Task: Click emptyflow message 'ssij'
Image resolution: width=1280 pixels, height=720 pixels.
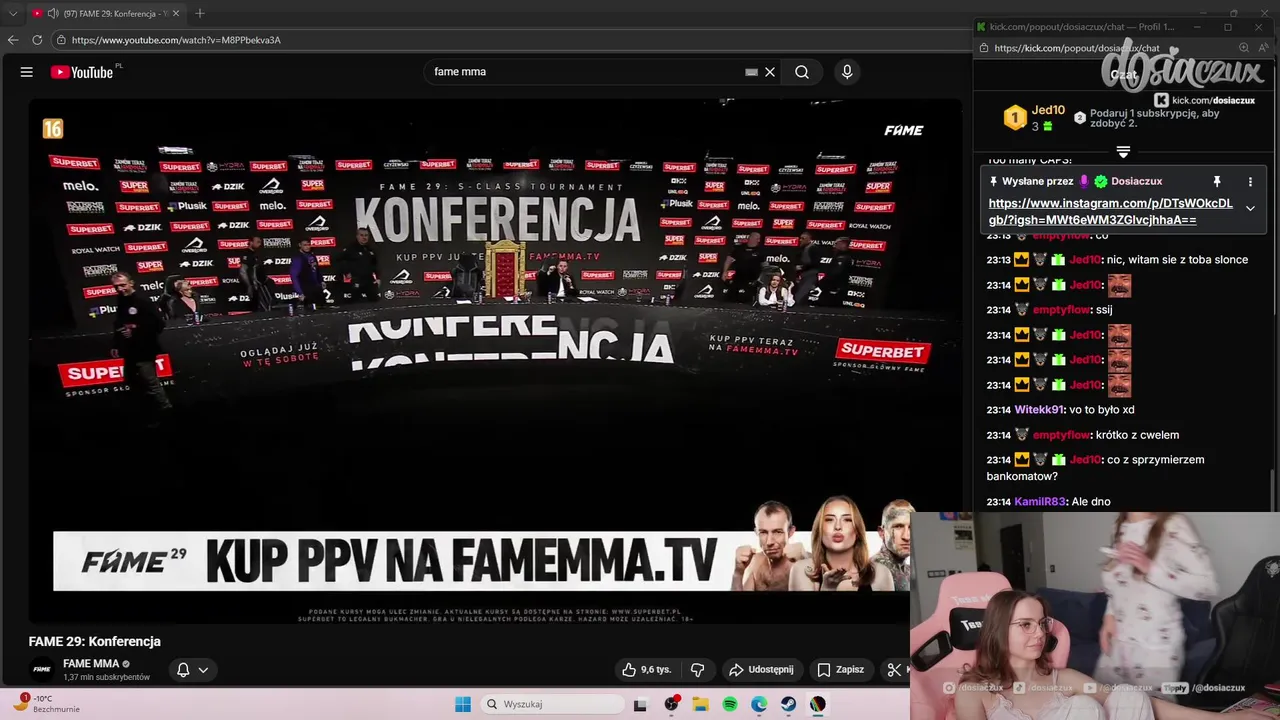Action: [1104, 310]
